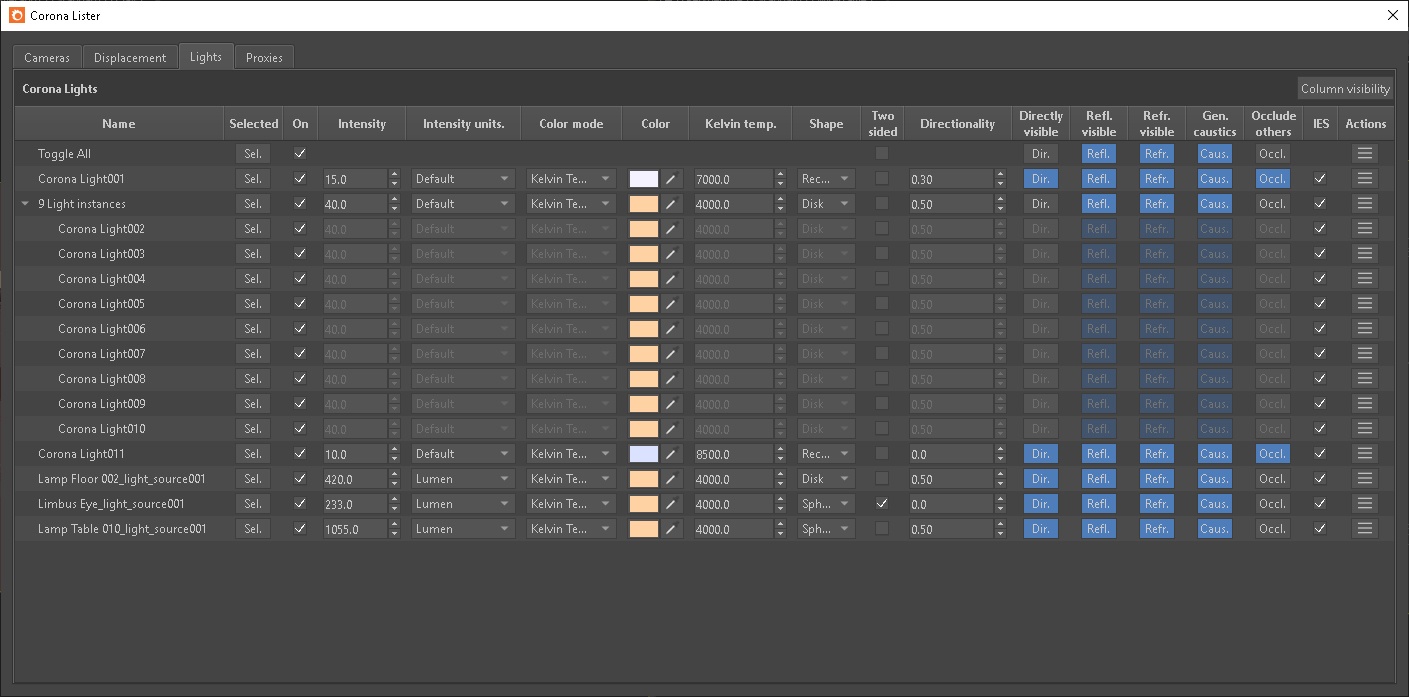Image resolution: width=1409 pixels, height=697 pixels.
Task: Open Intensity units dropdown for Corona Light001
Action: (x=463, y=179)
